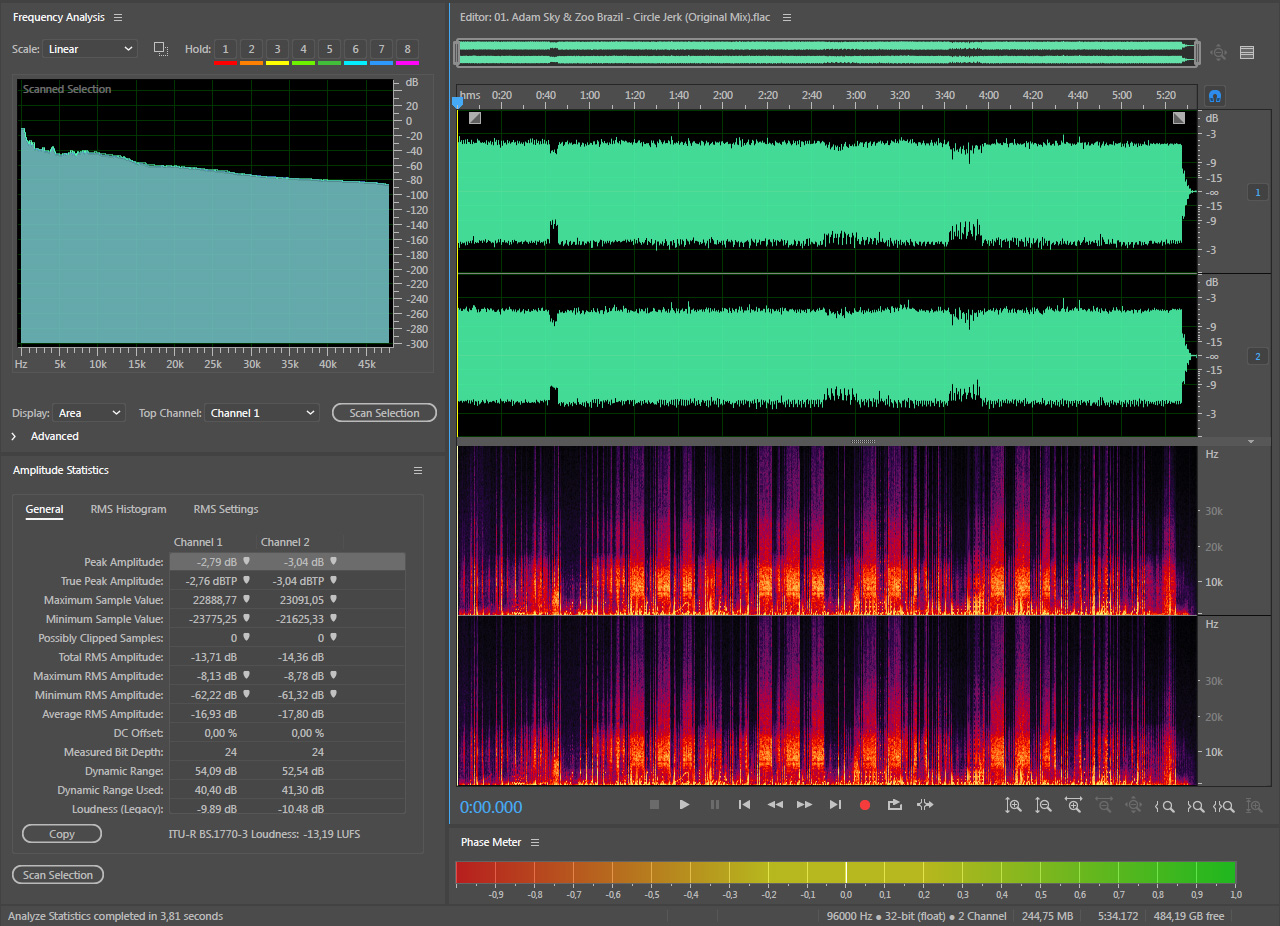This screenshot has height=926, width=1280.
Task: Click the Fast Forward transport button
Action: (x=805, y=805)
